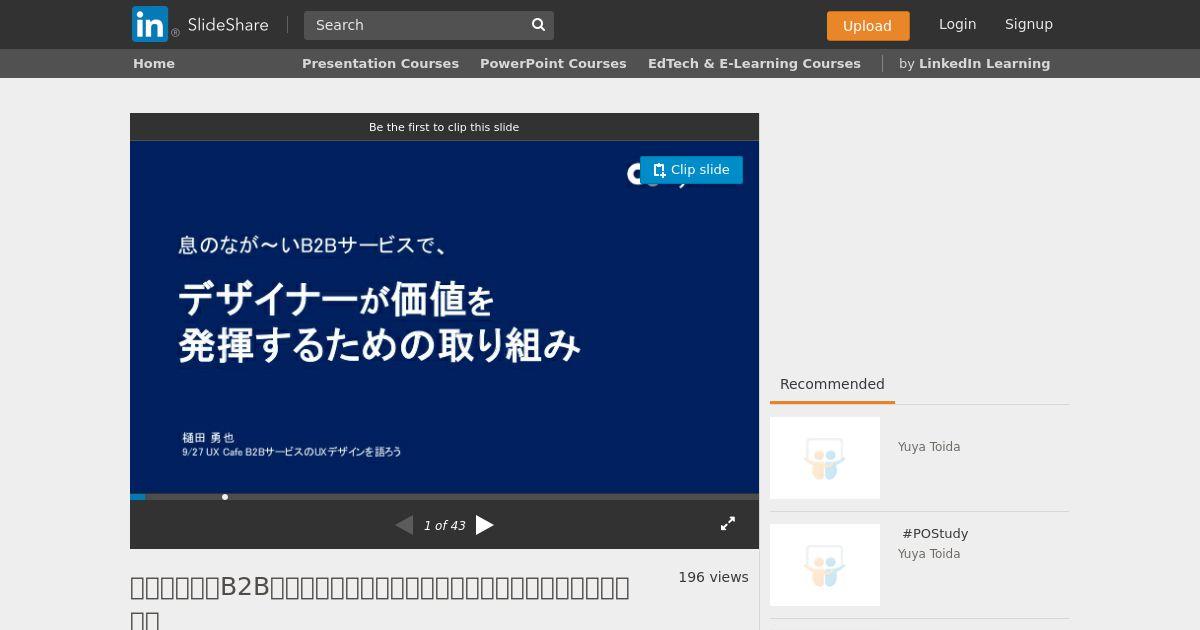
Task: Click the LinkedIn logo icon
Action: click(x=150, y=24)
